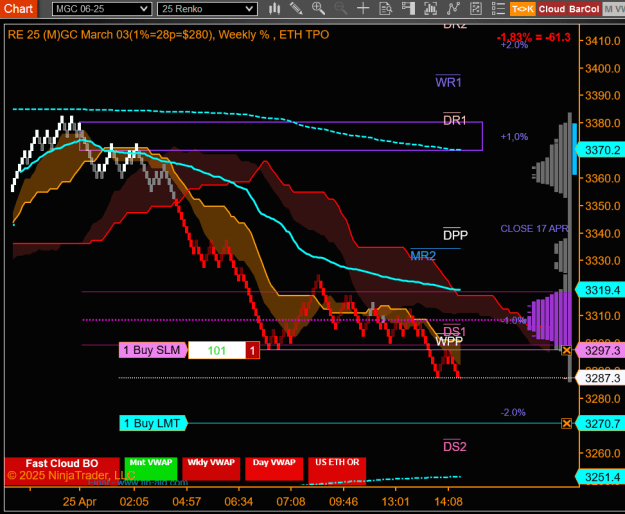Click the CLOSE 17 APR label
This screenshot has width=625, height=514.
[x=534, y=228]
